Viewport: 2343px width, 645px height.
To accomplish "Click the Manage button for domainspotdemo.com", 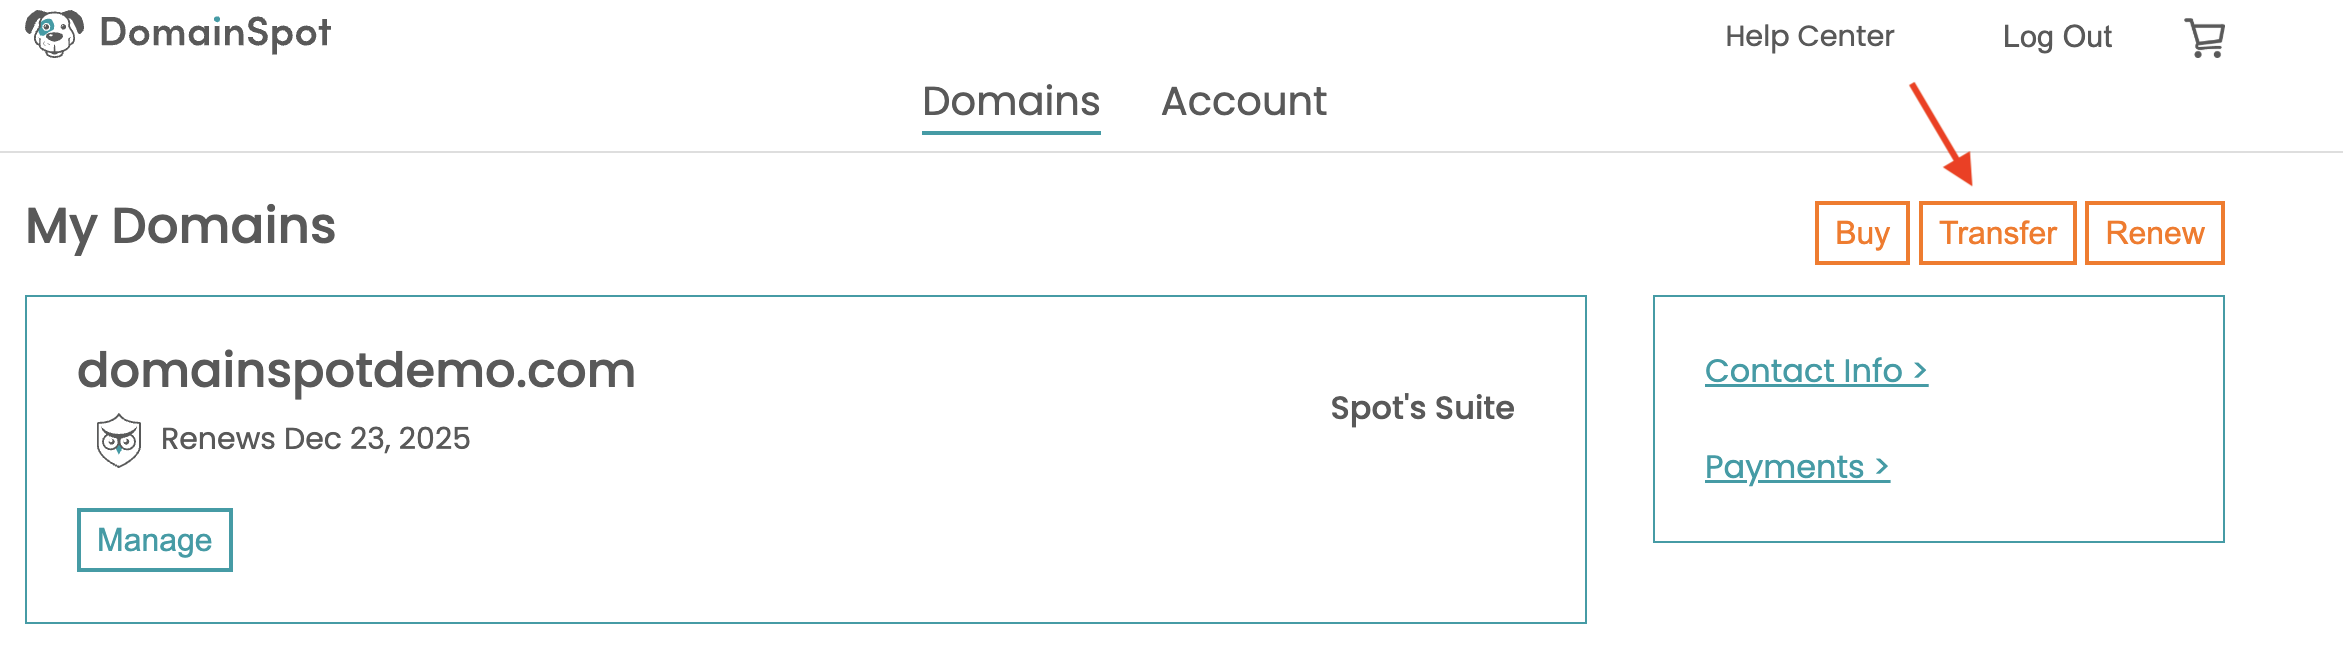I will pos(155,540).
